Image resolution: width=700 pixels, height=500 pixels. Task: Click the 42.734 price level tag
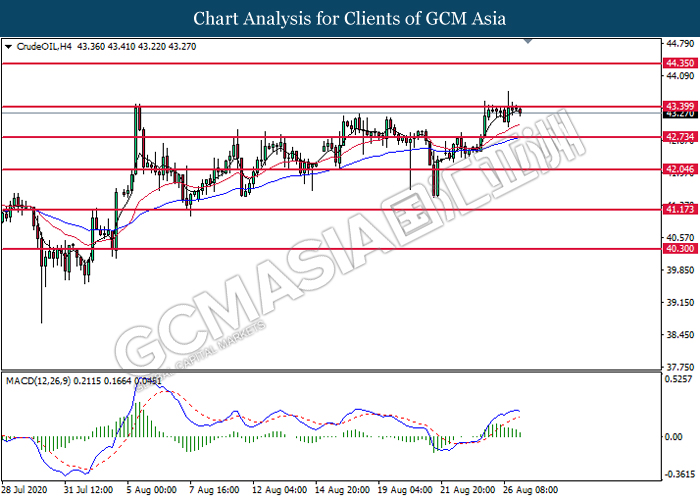point(679,136)
